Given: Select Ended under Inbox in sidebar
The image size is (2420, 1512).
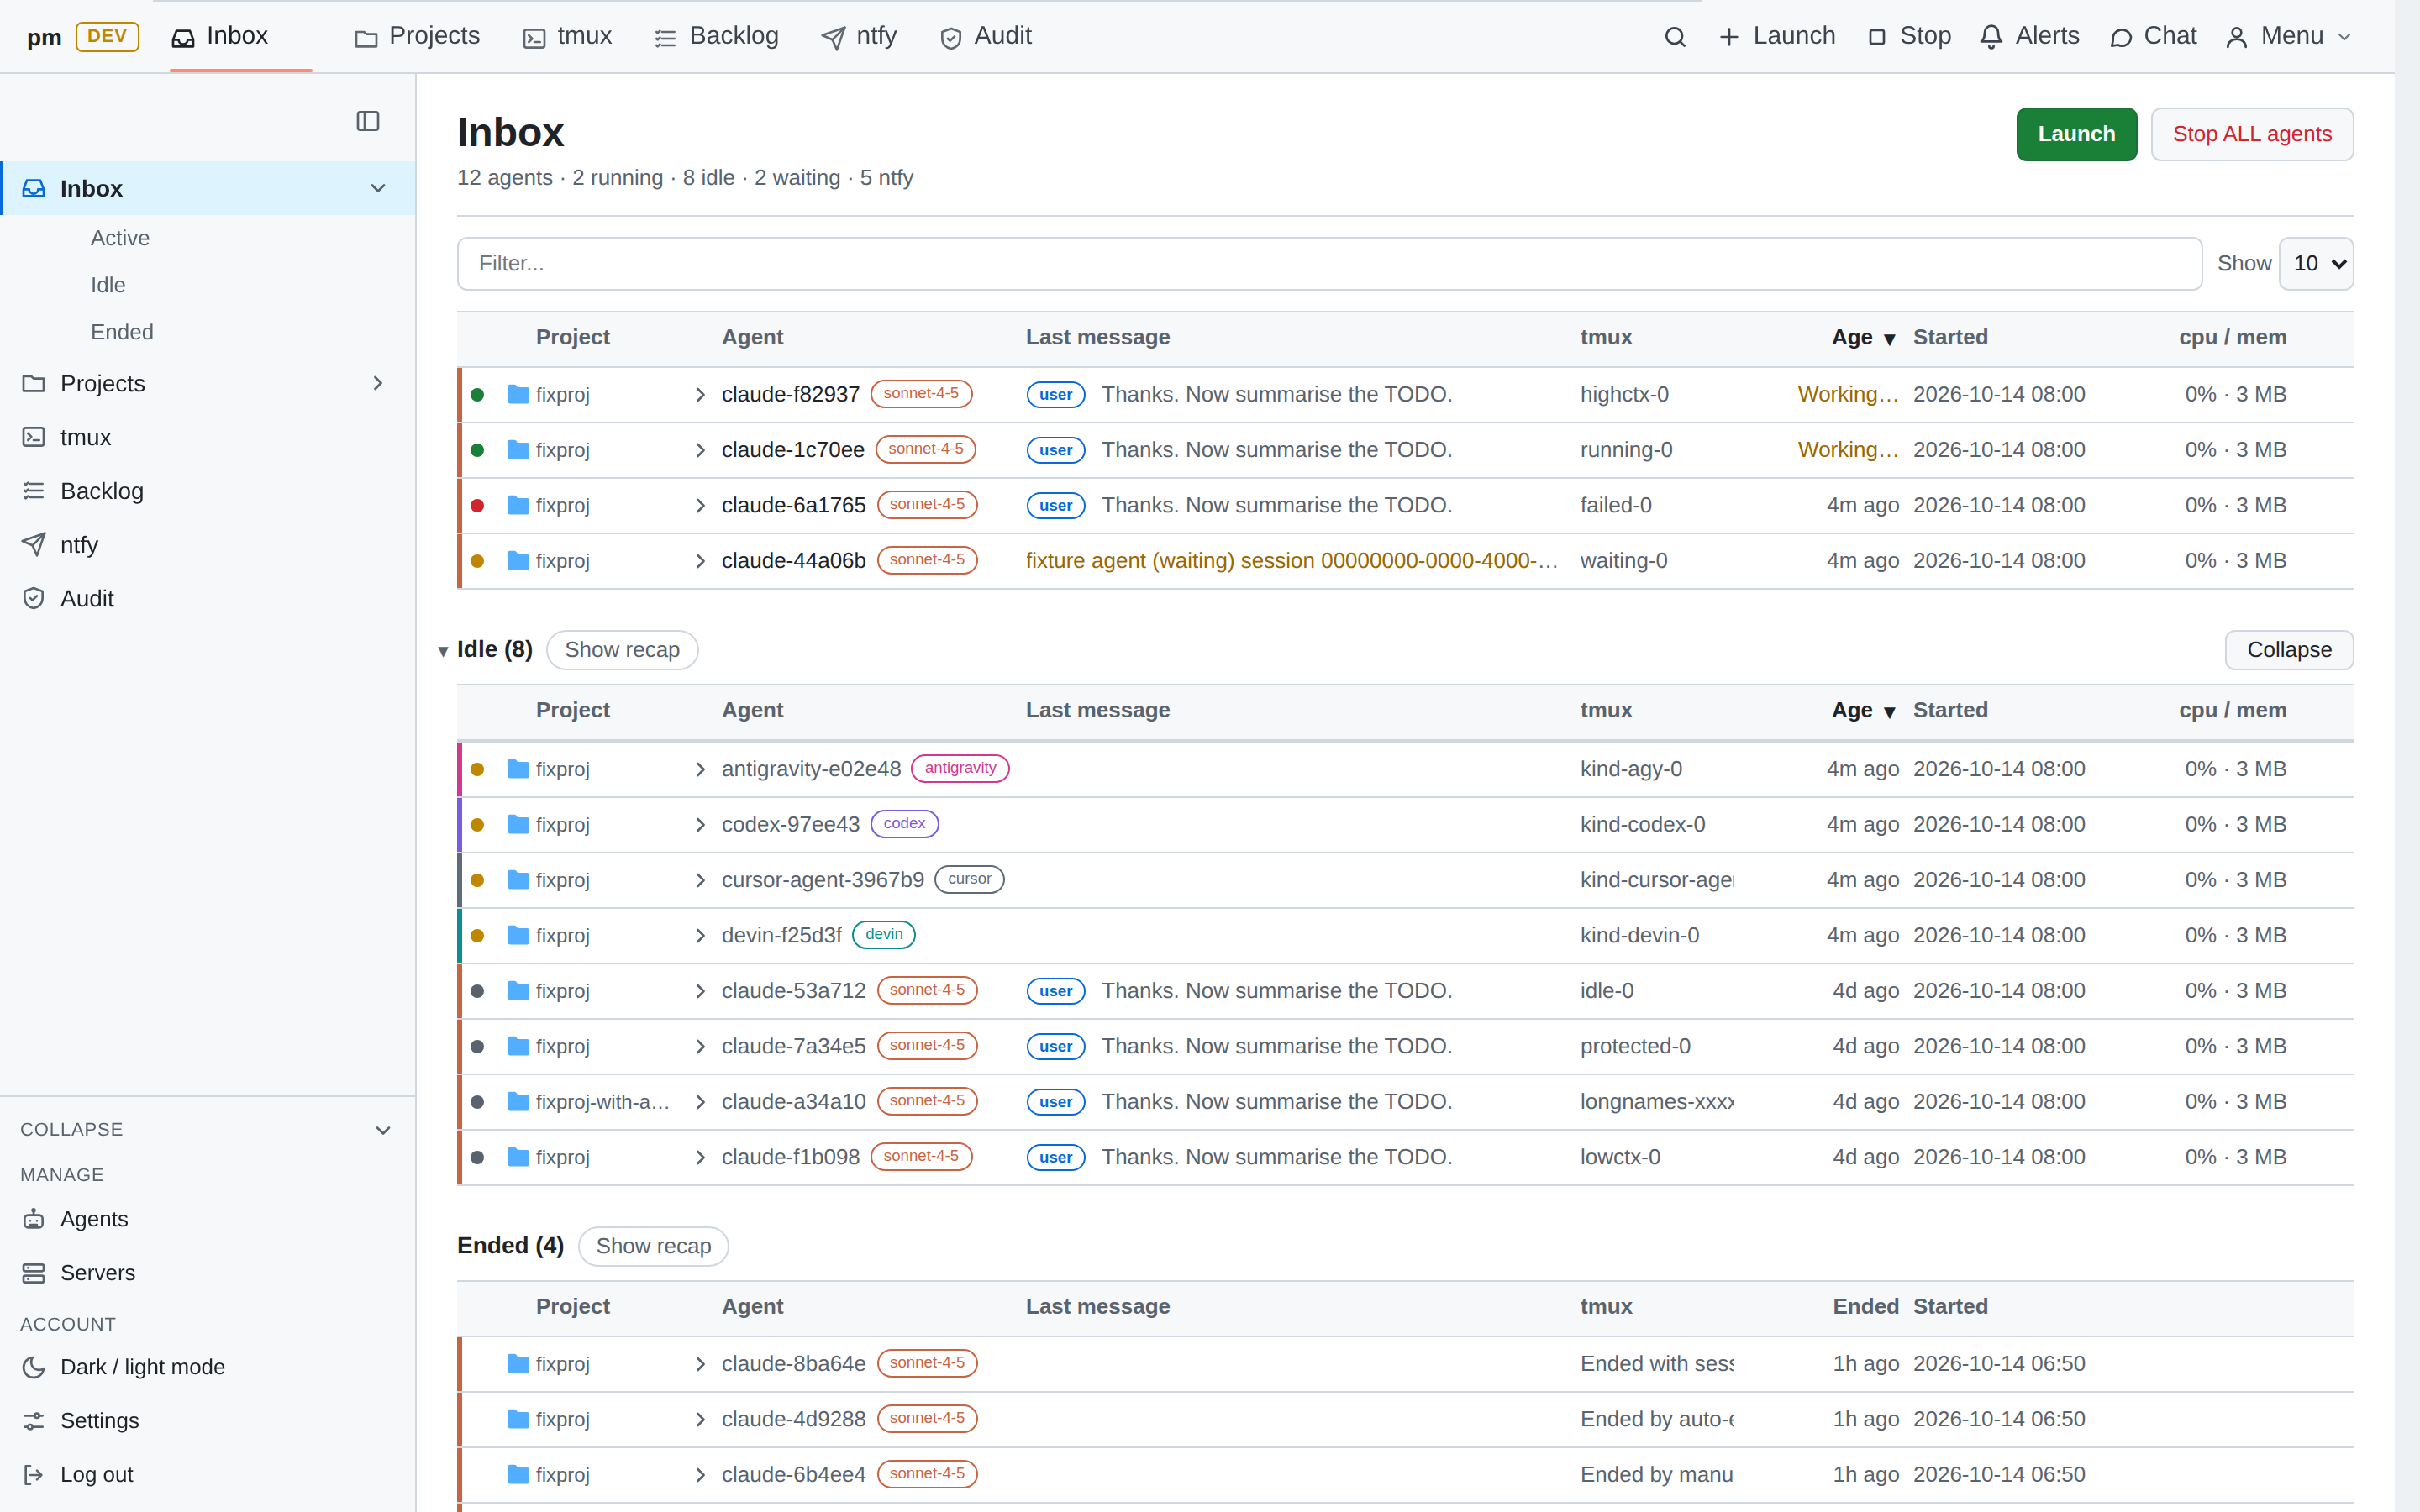Looking at the screenshot, I should coord(122,332).
